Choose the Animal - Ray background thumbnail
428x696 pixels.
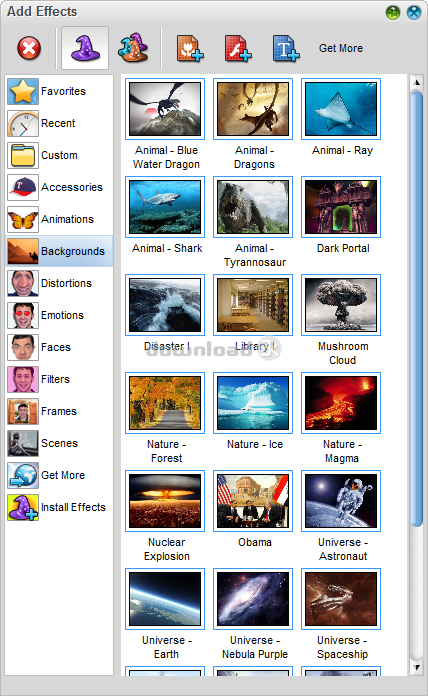341,109
